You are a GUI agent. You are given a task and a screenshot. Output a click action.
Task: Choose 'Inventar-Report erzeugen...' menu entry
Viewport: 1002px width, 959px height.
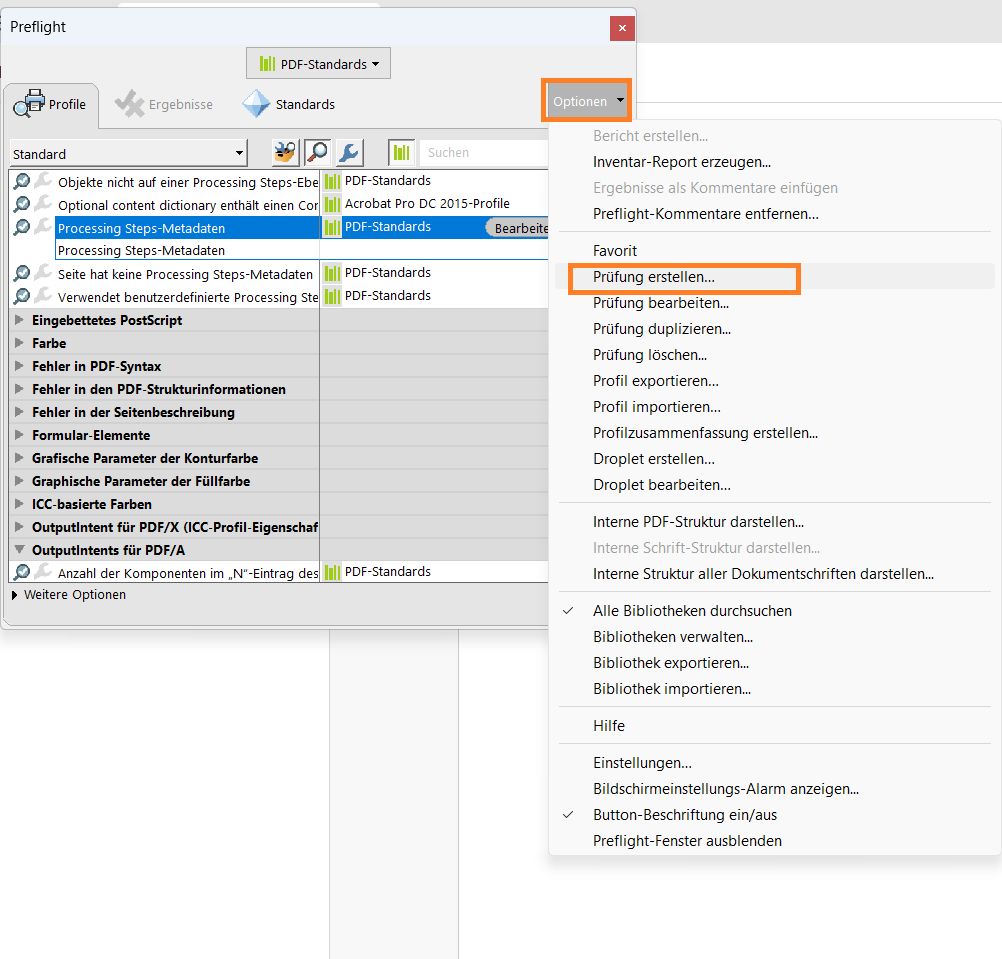[x=682, y=162]
